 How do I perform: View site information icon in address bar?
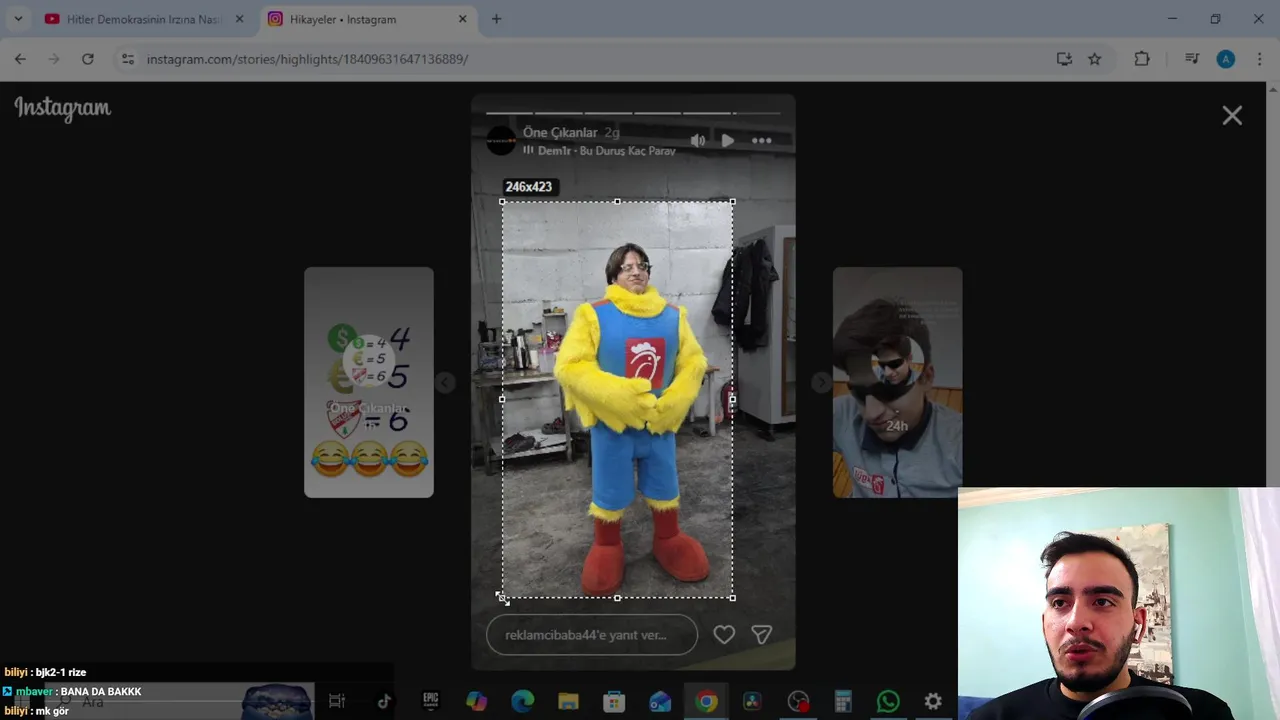[128, 59]
